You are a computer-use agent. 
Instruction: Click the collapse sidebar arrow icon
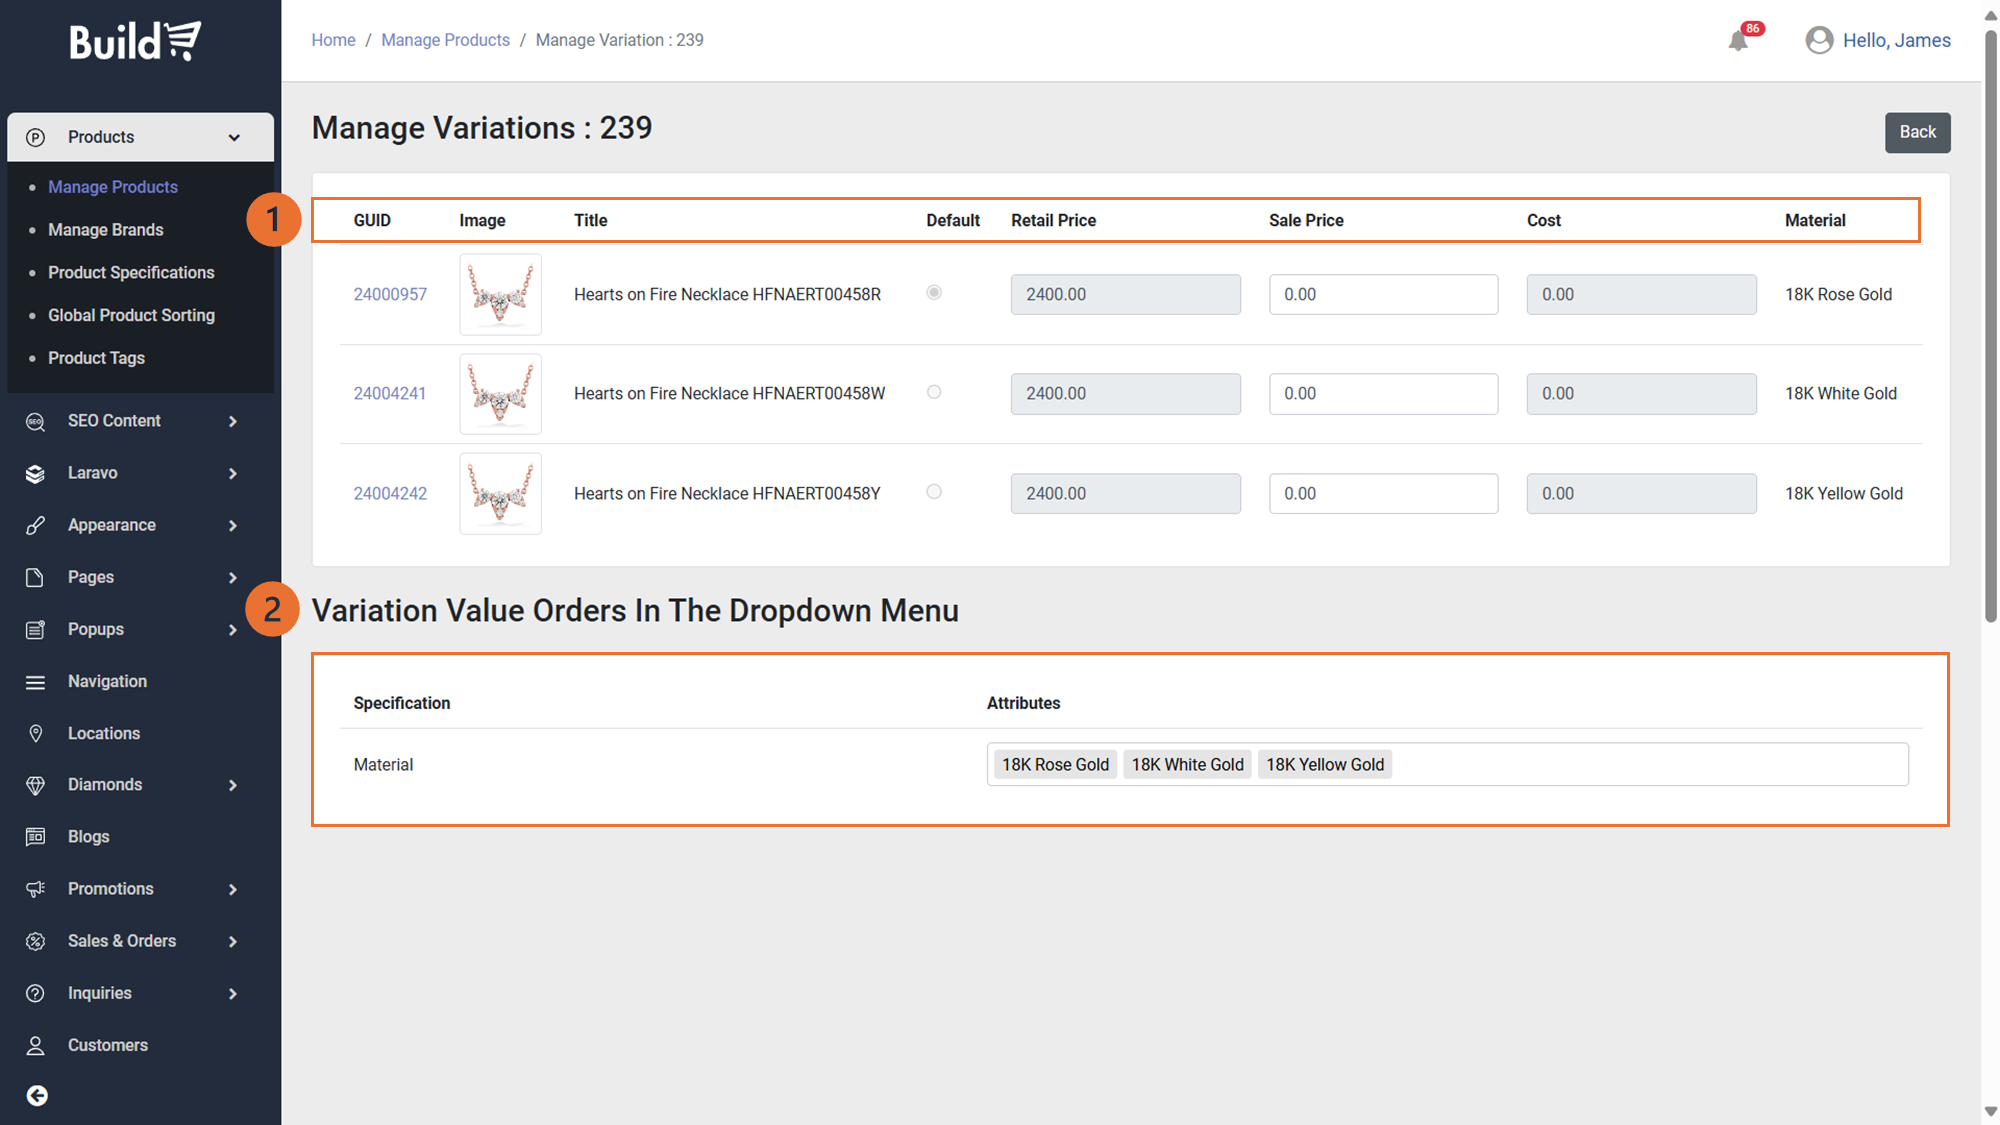click(37, 1096)
